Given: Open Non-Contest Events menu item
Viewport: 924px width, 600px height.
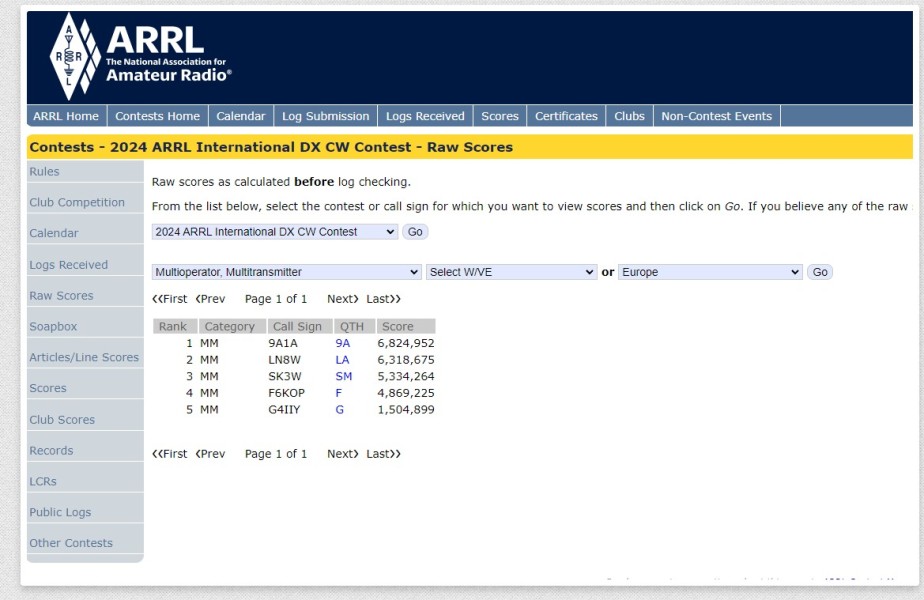Looking at the screenshot, I should point(717,116).
